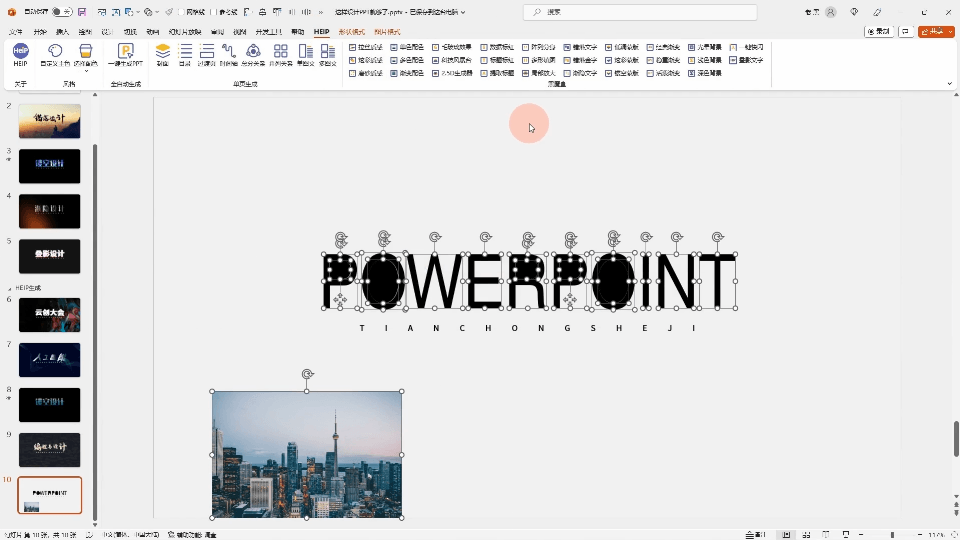This screenshot has height=540, width=960.
Task: Click in the 搜索 search box
Action: click(x=640, y=12)
